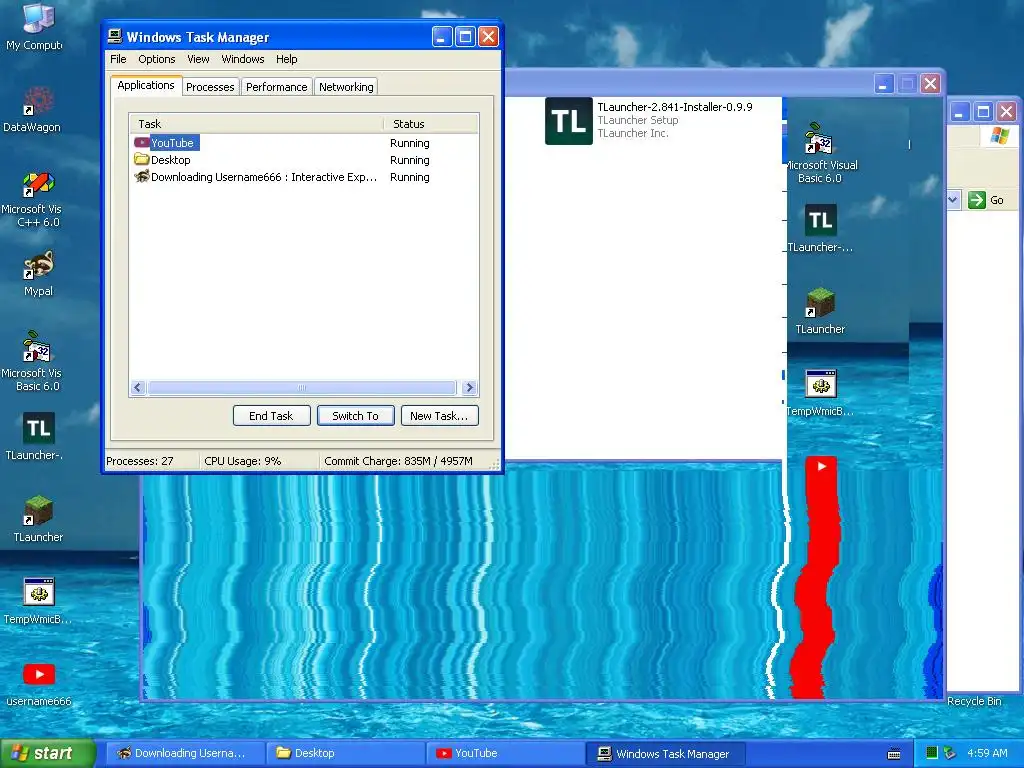
Task: Open the Windows menu in Task Manager
Action: tap(243, 59)
